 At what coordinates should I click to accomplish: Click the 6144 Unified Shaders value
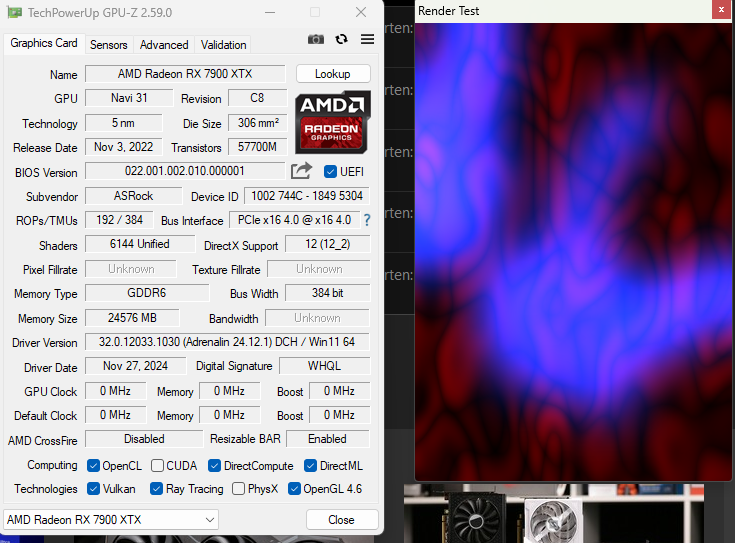point(140,244)
